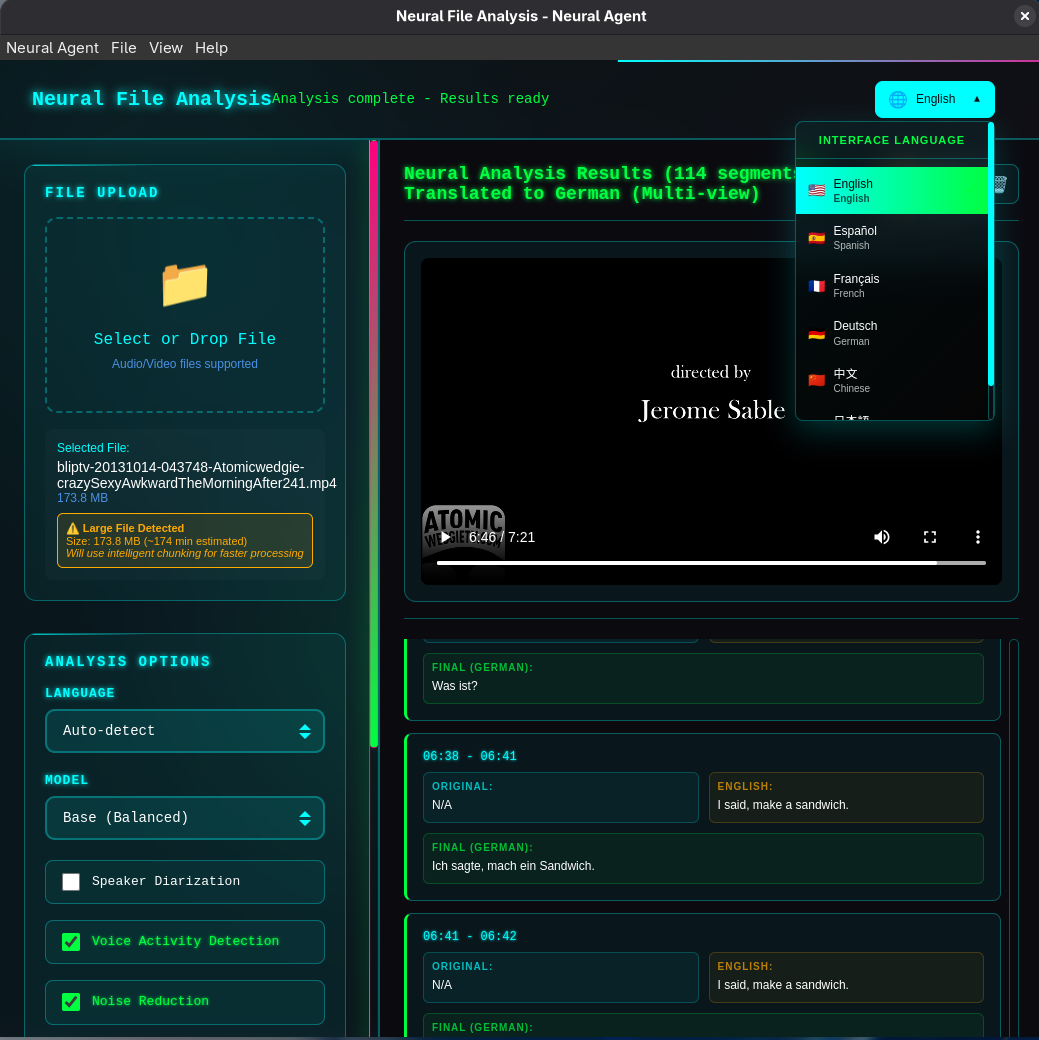Click the German flag icon
1039x1040 pixels.
pos(817,333)
